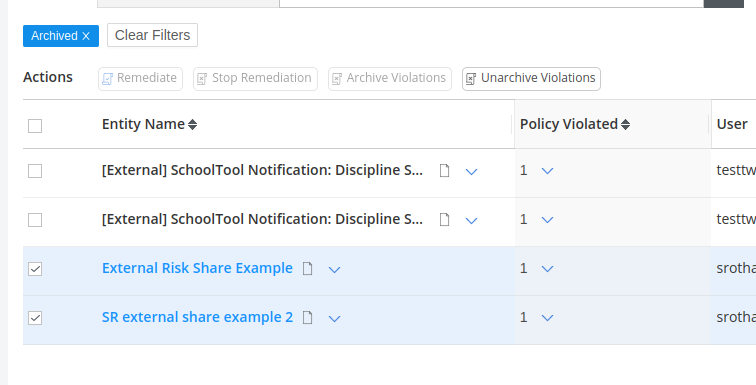Uncheck SR external share example 2 checkbox
Screen dimensions: 756x385
coord(35,318)
